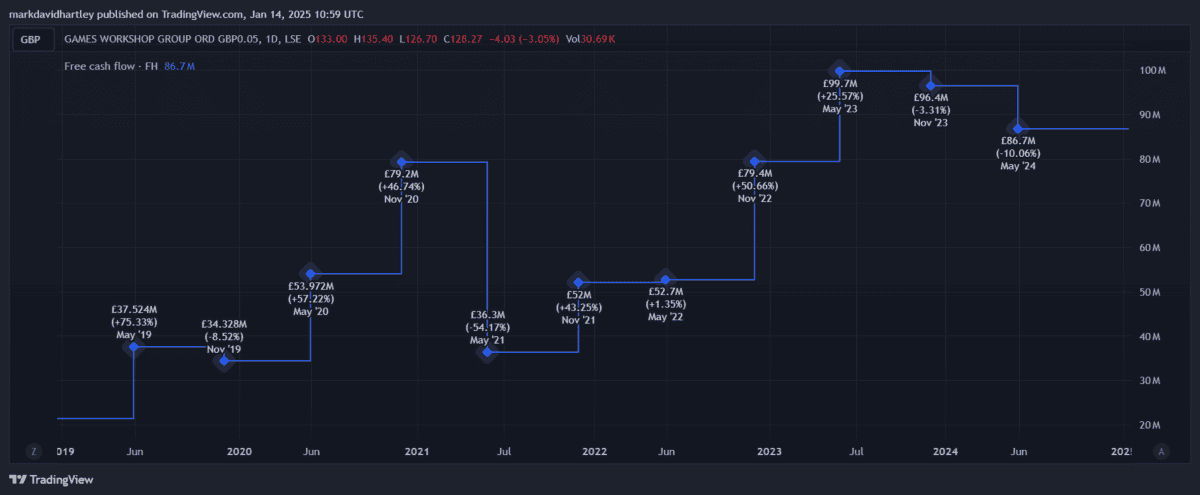Select the Nov '22 £79.4M data point

point(755,161)
